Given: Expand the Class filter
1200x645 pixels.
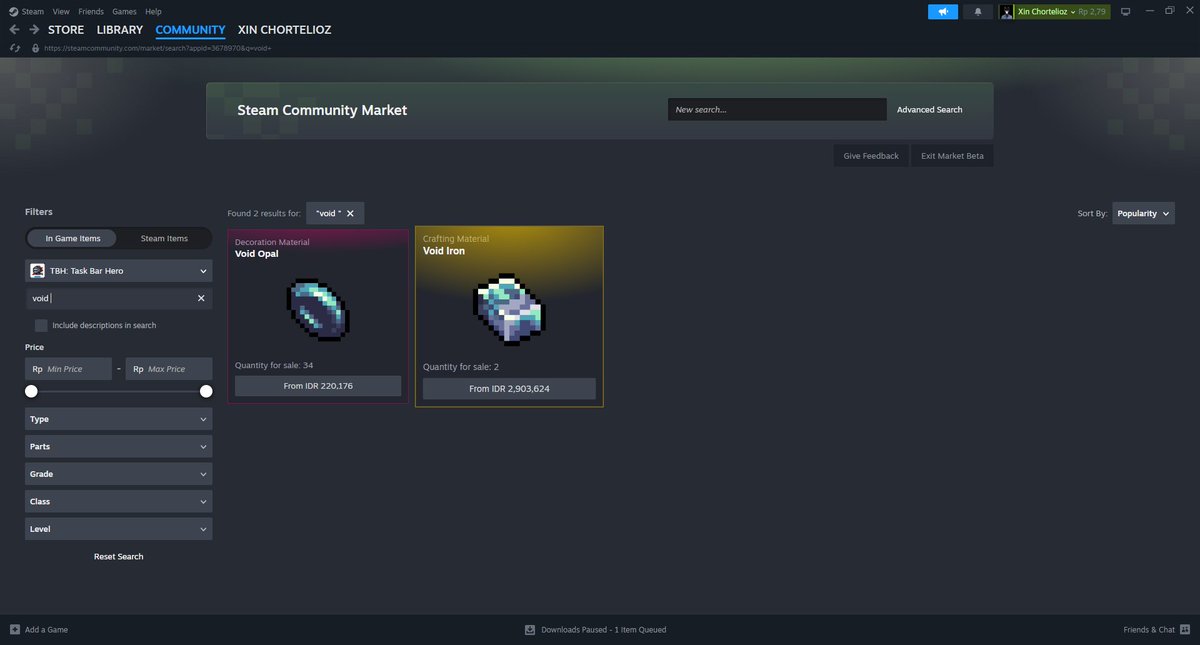Looking at the screenshot, I should [x=118, y=501].
